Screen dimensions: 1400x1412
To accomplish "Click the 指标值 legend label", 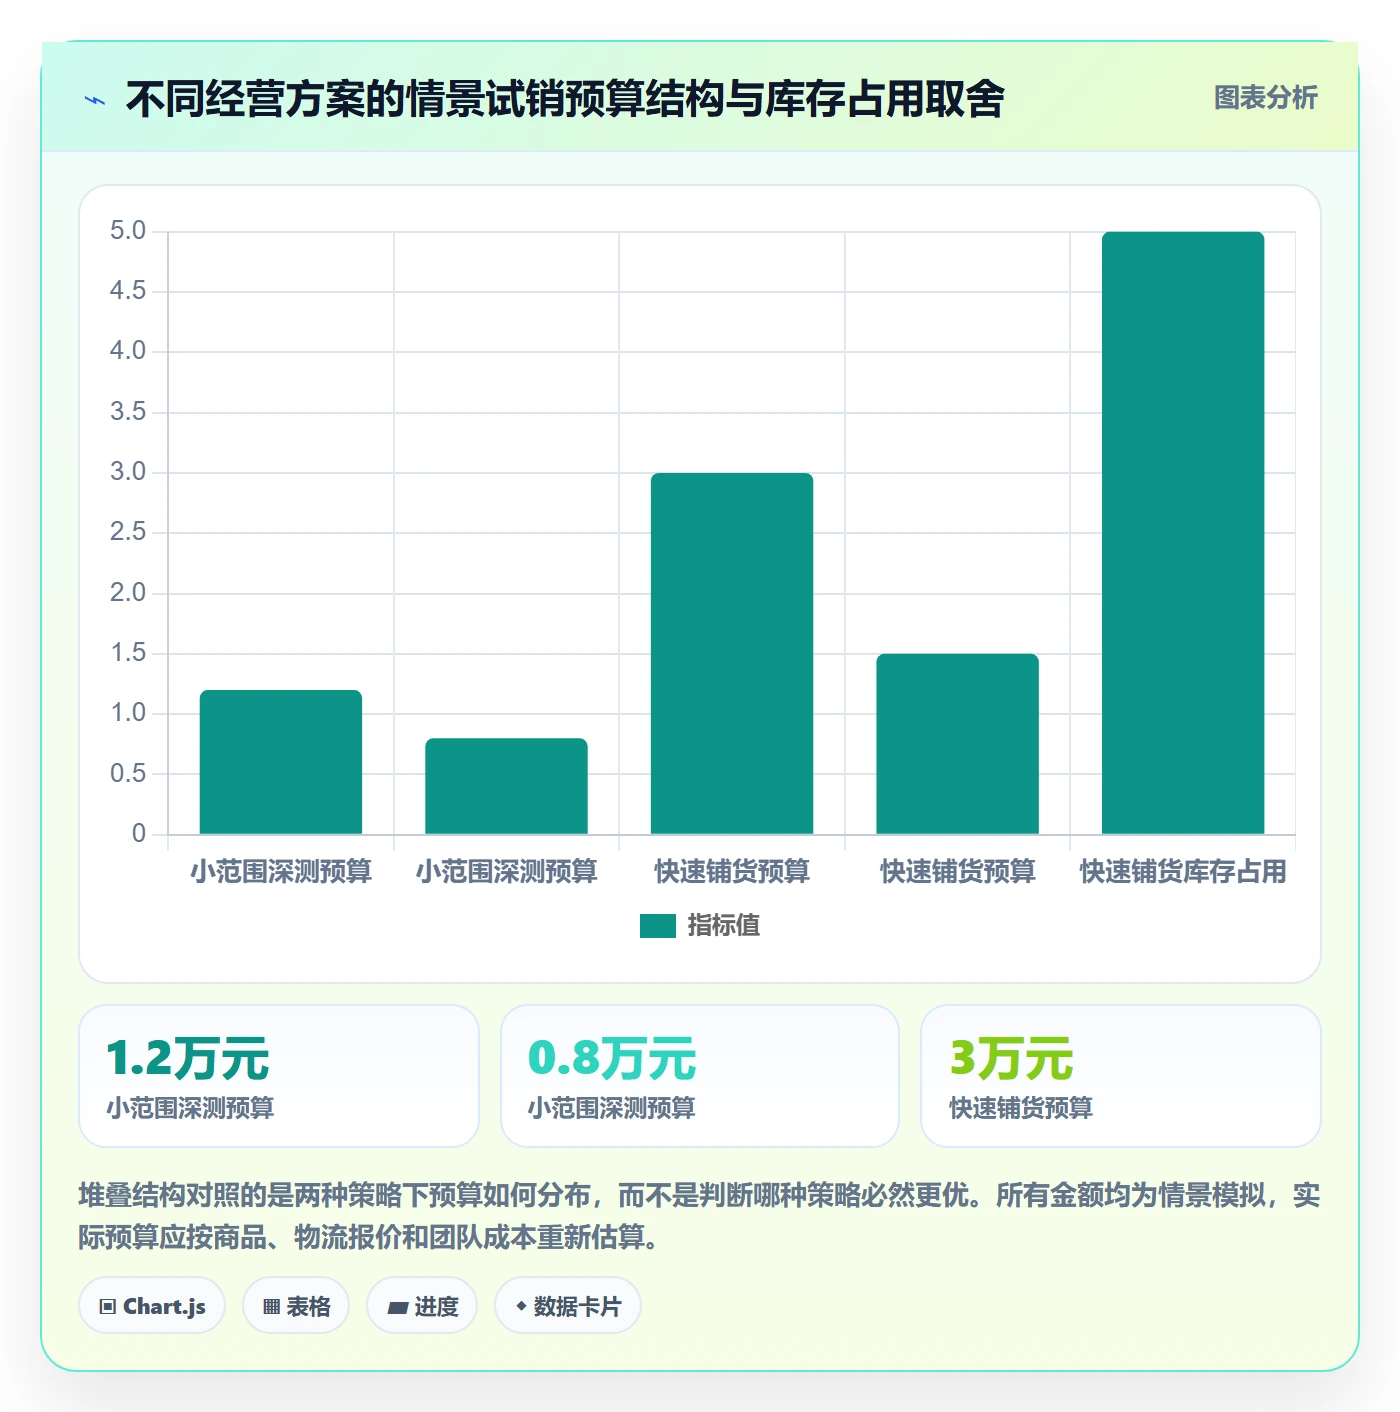I will pos(724,926).
